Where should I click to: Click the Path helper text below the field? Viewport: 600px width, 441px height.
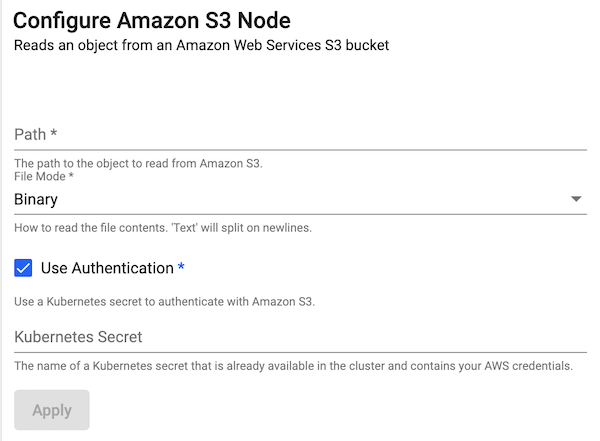coord(138,163)
